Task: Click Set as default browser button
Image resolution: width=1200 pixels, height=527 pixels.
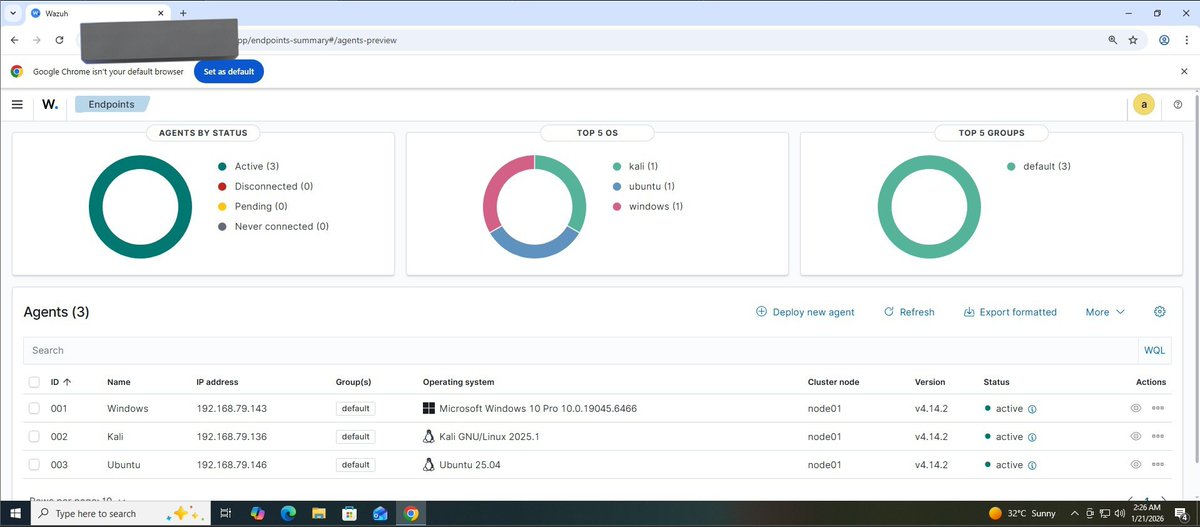Action: 229,72
